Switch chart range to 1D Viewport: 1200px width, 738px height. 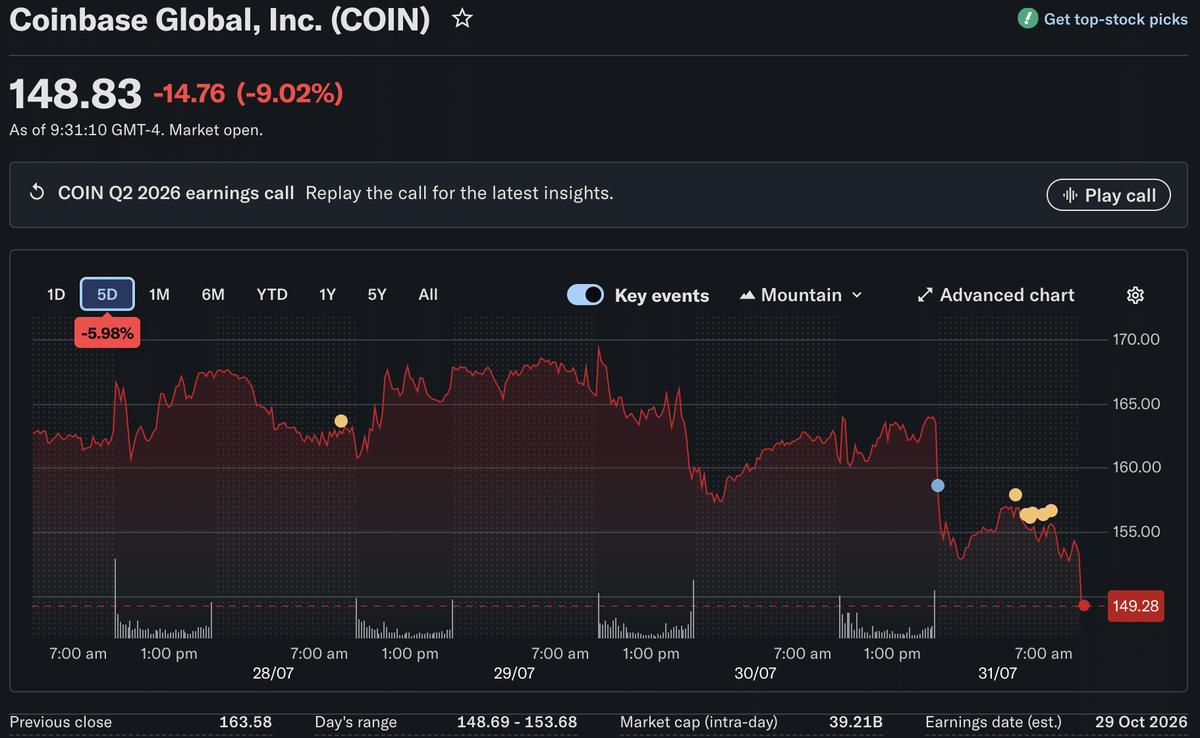tap(56, 294)
